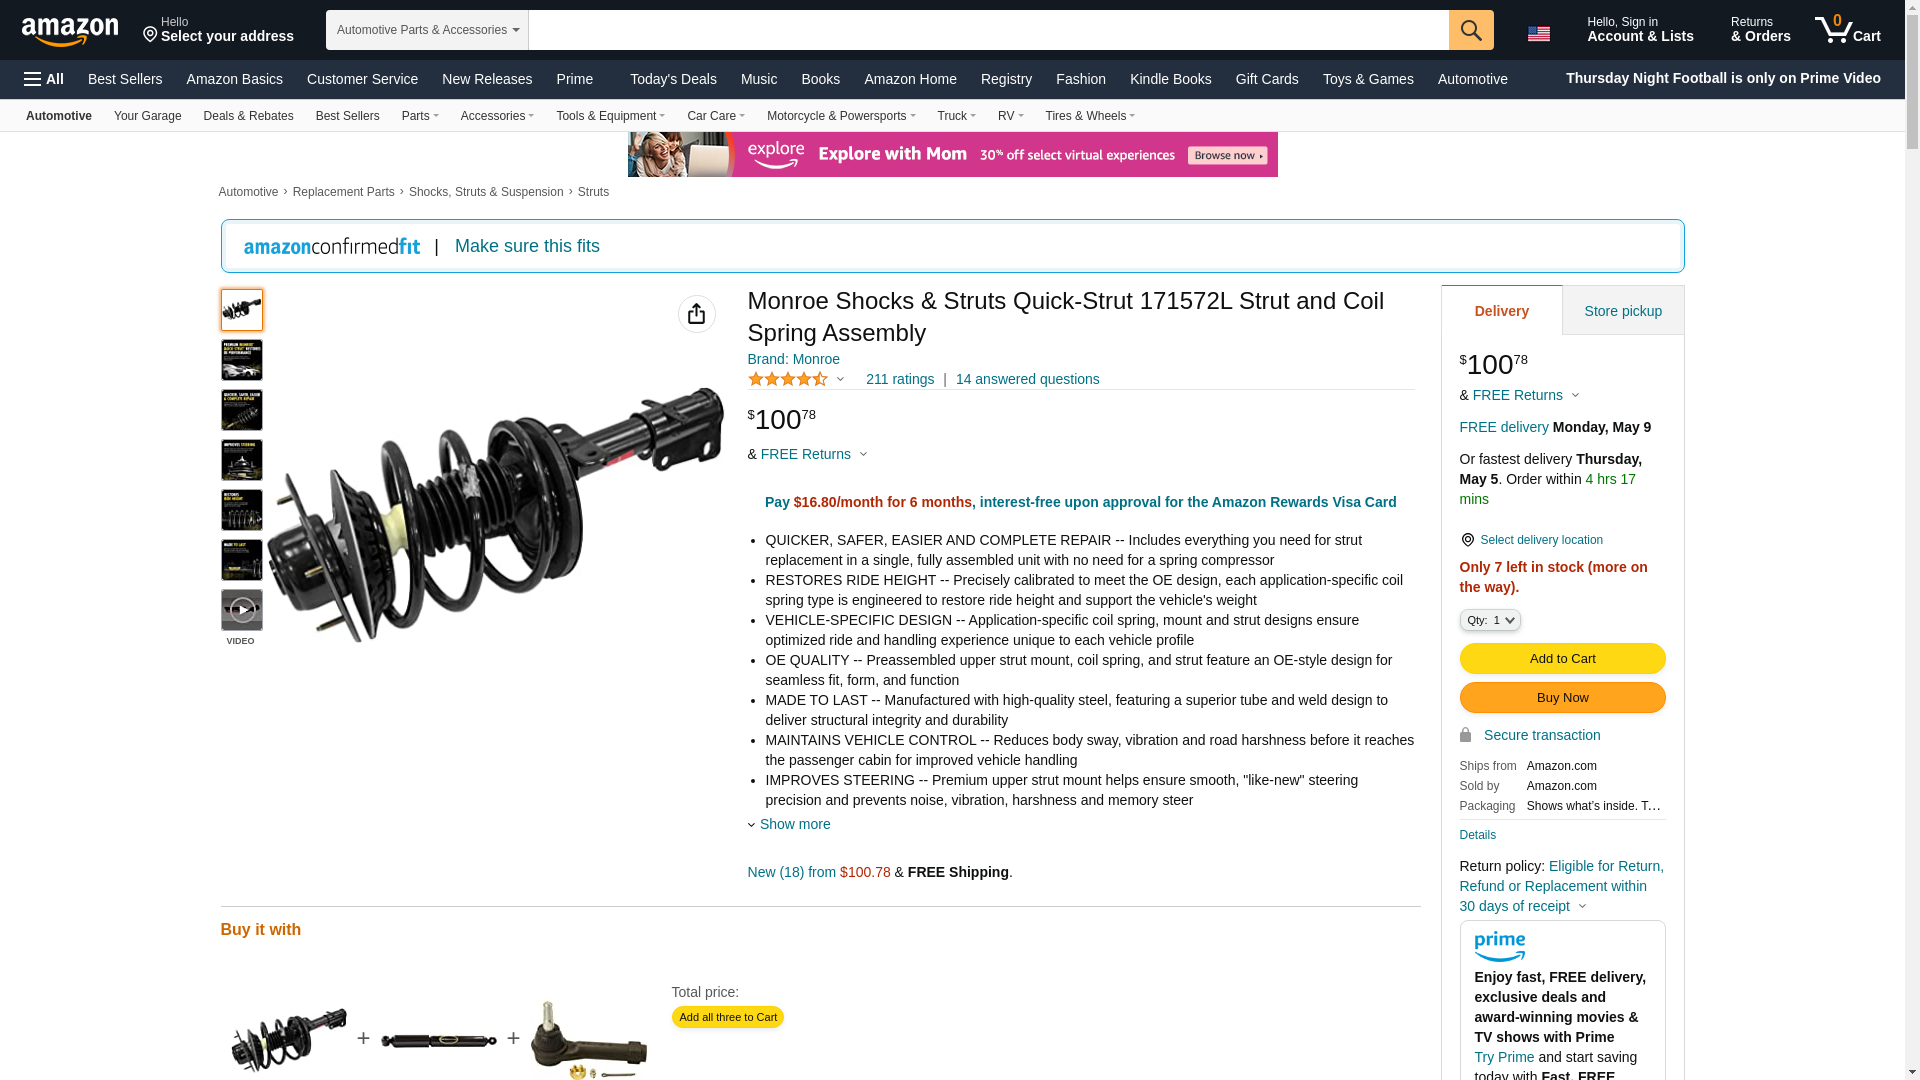This screenshot has height=1080, width=1920.
Task: Switch to the Store pickup tab
Action: click(1622, 311)
